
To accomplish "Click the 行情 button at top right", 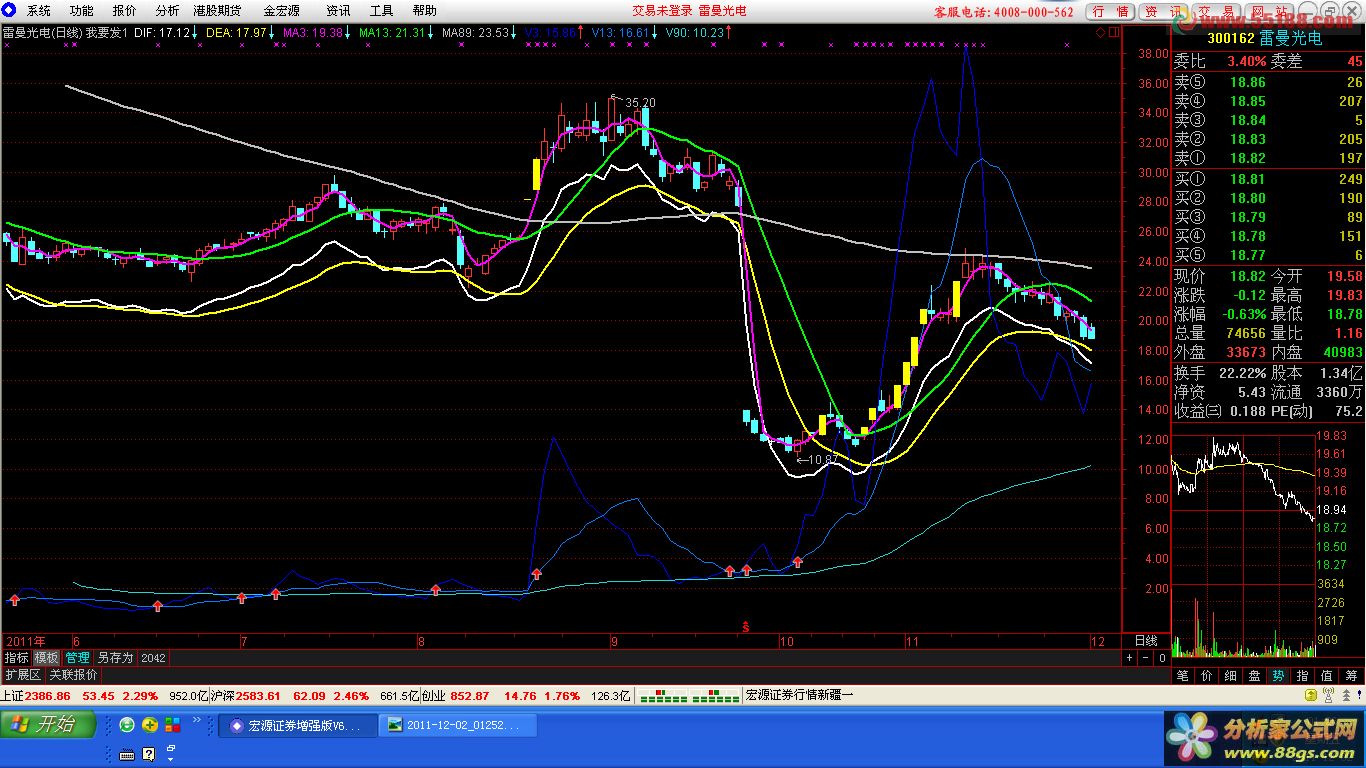I will (1110, 12).
